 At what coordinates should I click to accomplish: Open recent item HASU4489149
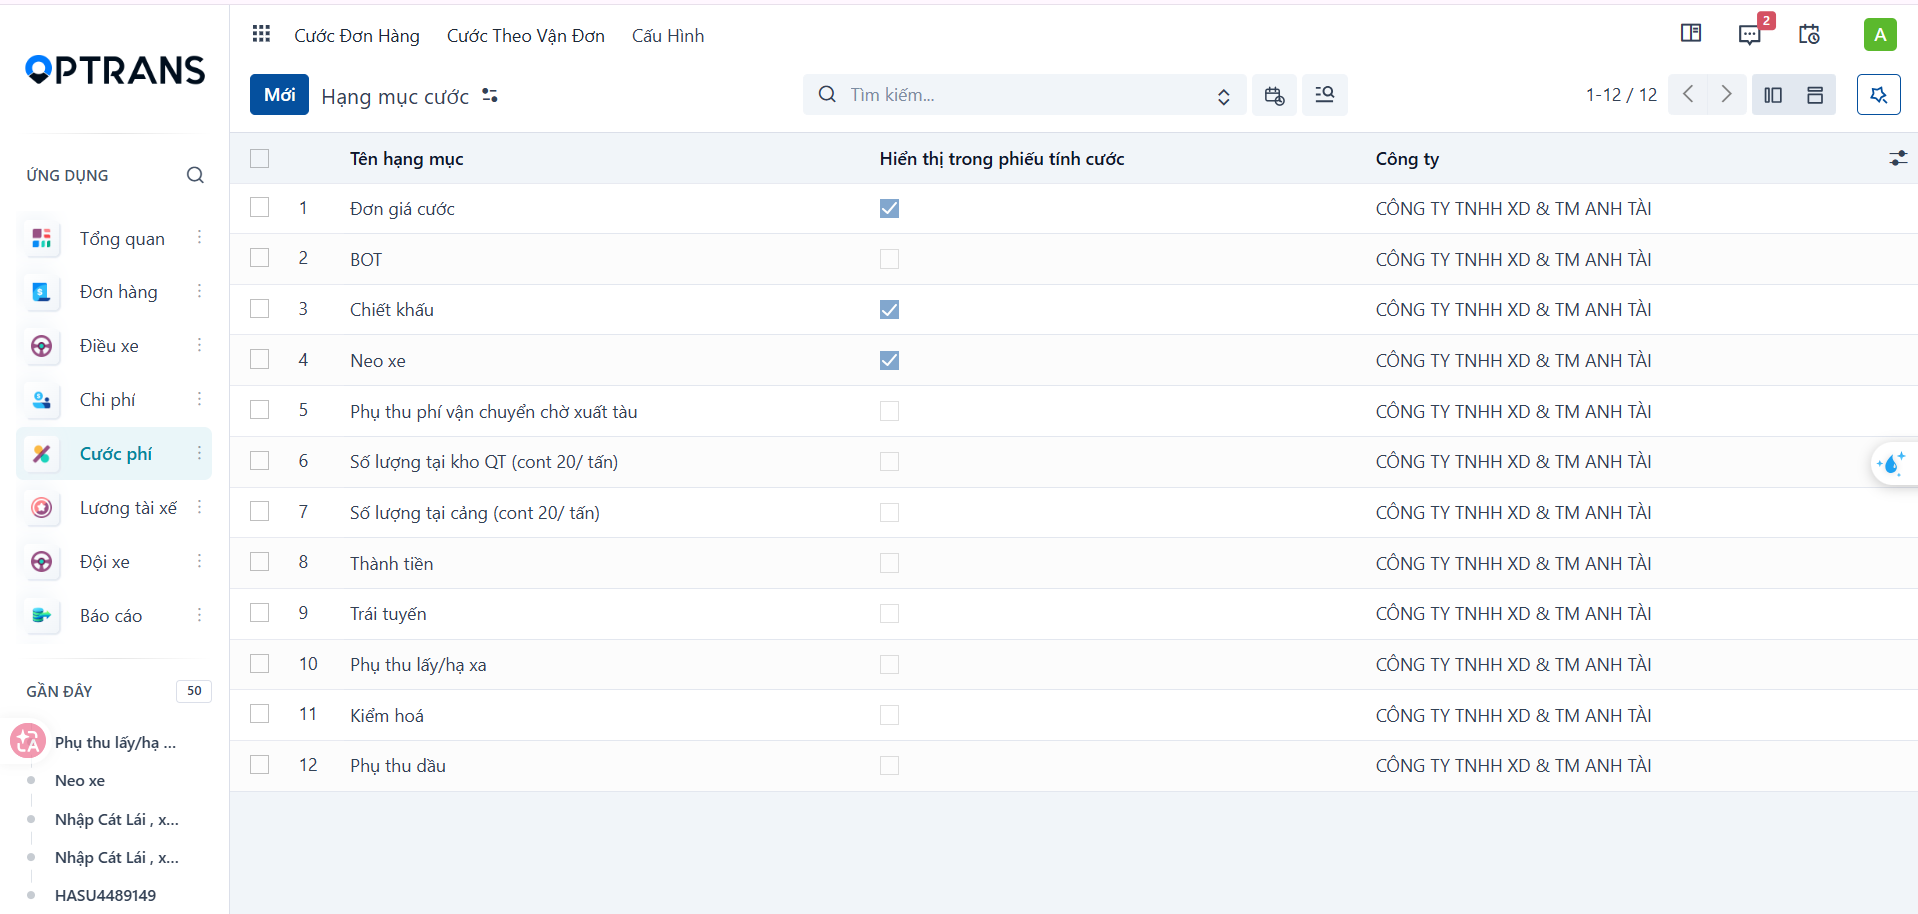click(x=105, y=895)
